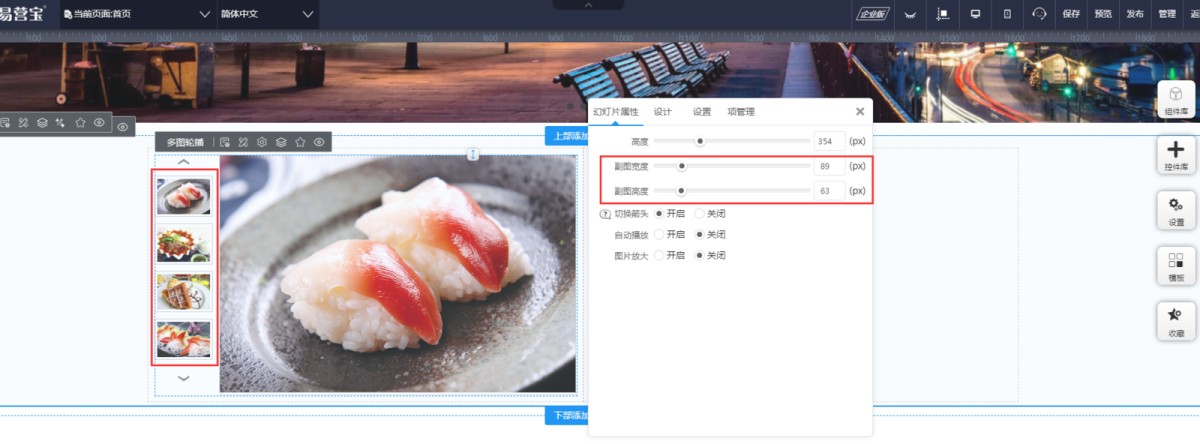
Task: Select the first sushi thumbnail
Action: 184,196
